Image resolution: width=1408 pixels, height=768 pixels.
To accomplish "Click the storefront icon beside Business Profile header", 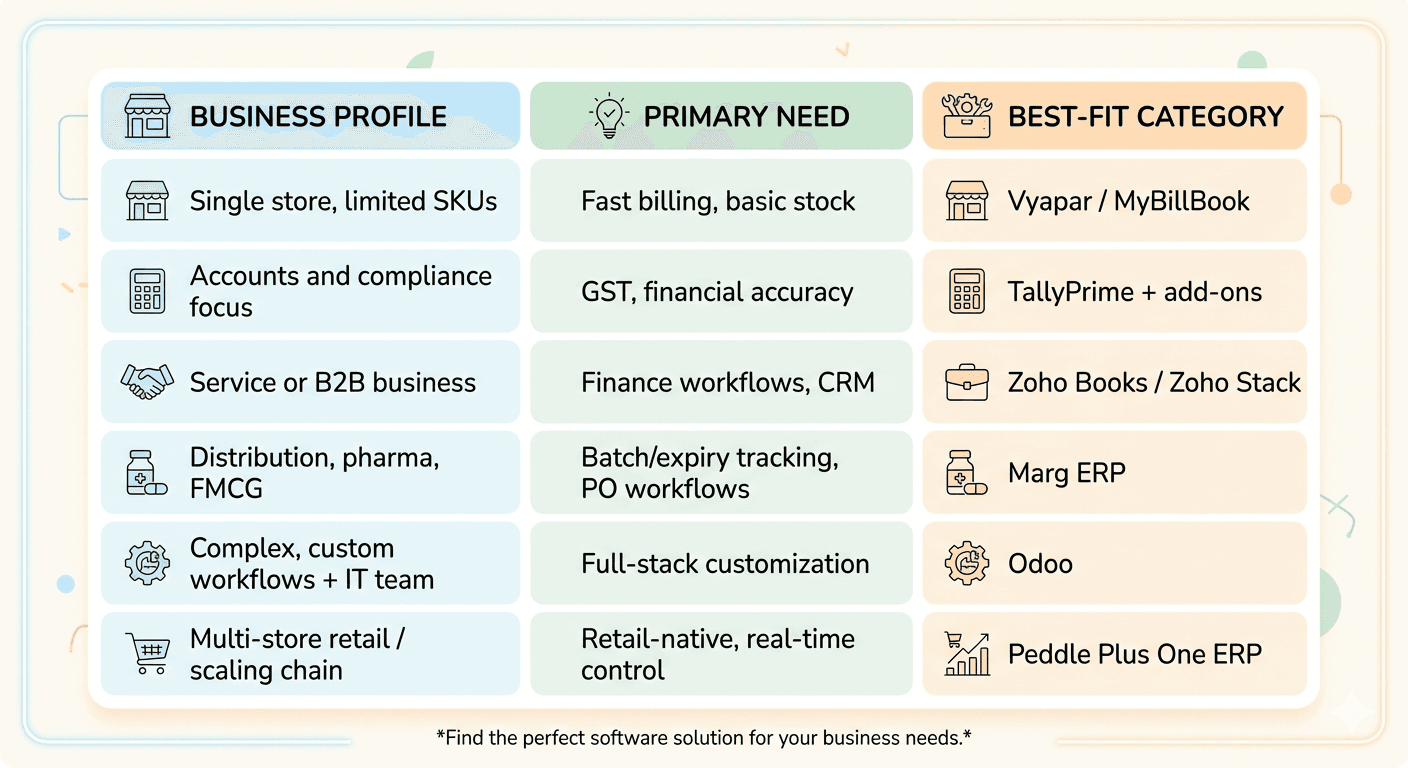I will tap(147, 116).
